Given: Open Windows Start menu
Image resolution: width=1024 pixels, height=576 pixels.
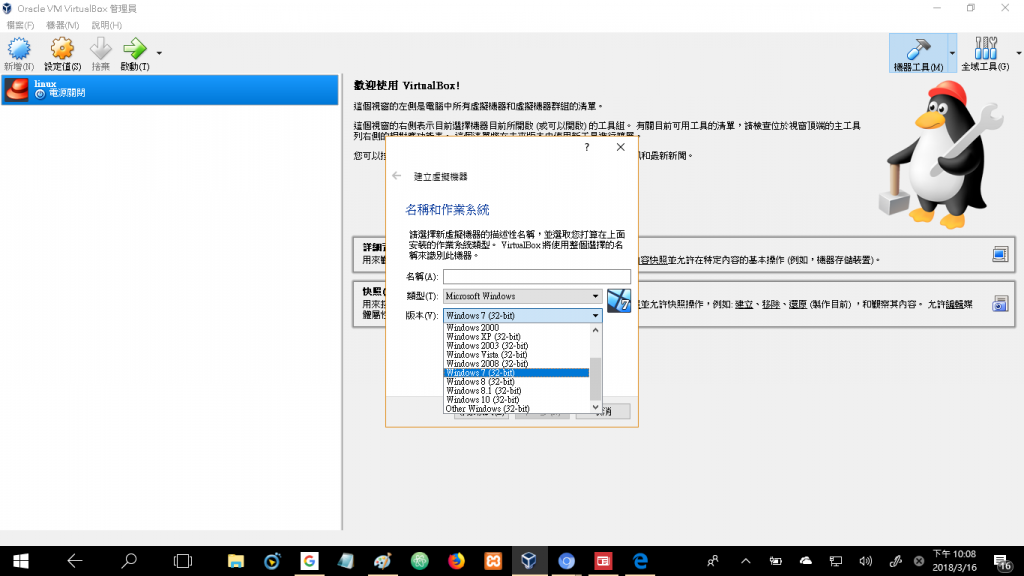Looking at the screenshot, I should [x=20, y=561].
